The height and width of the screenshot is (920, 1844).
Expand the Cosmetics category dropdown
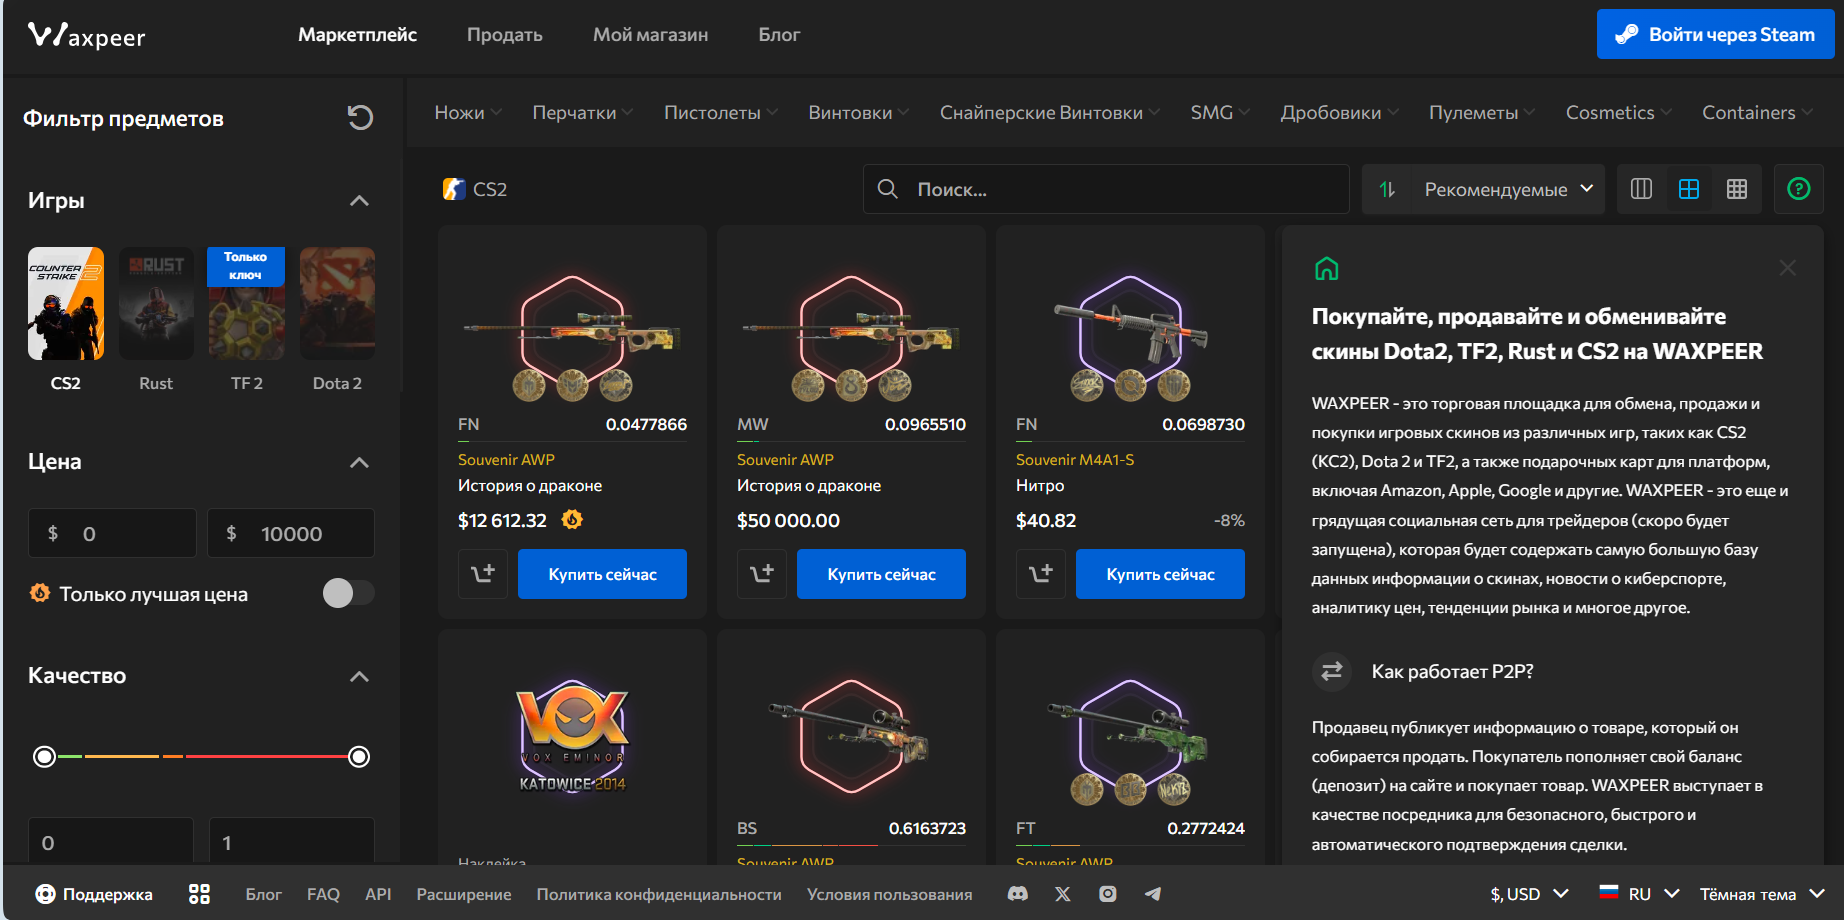[x=1619, y=113]
